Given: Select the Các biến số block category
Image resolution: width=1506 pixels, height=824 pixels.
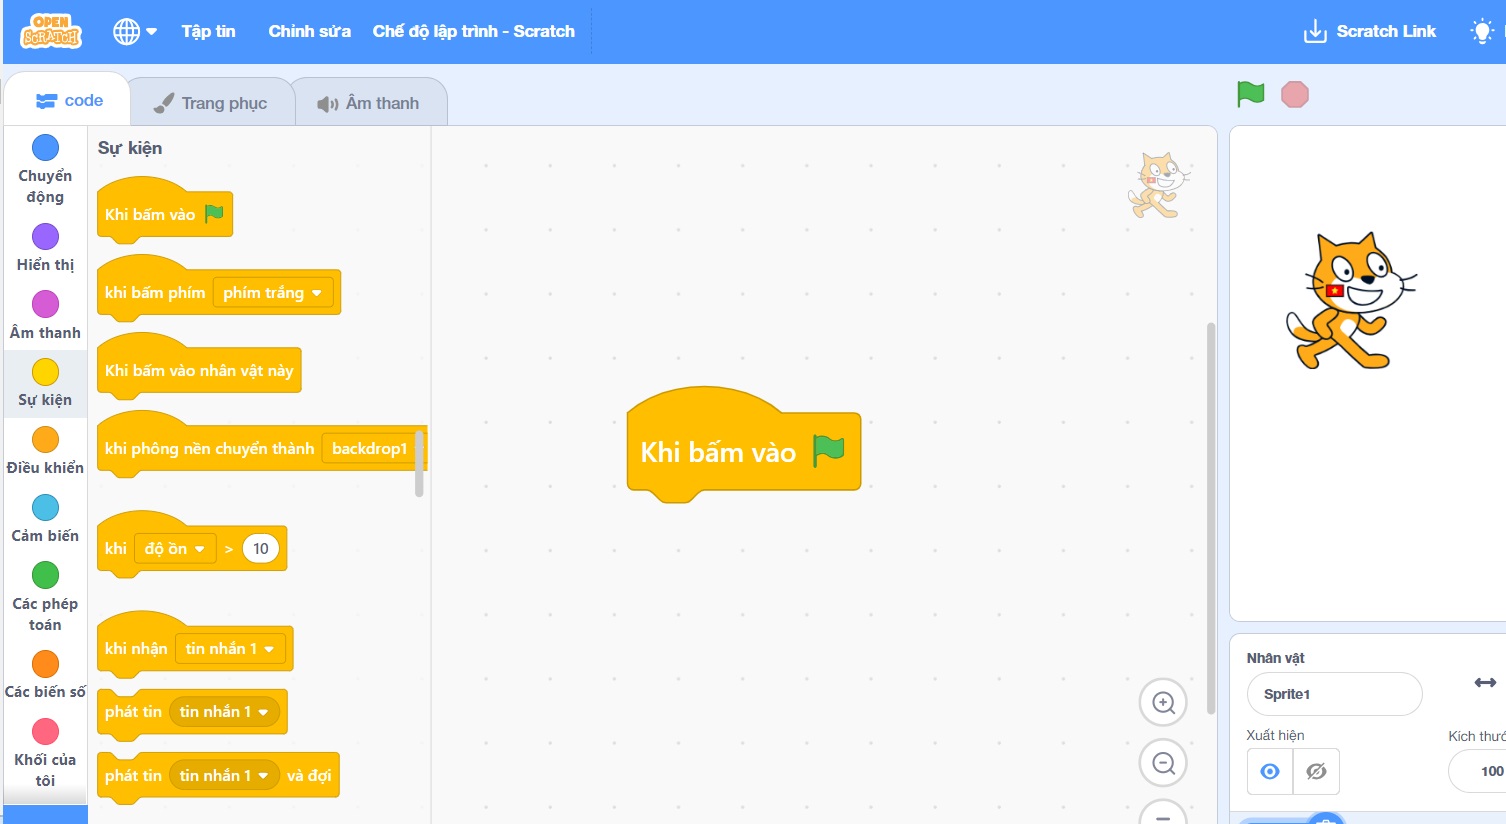Looking at the screenshot, I should pyautogui.click(x=45, y=675).
